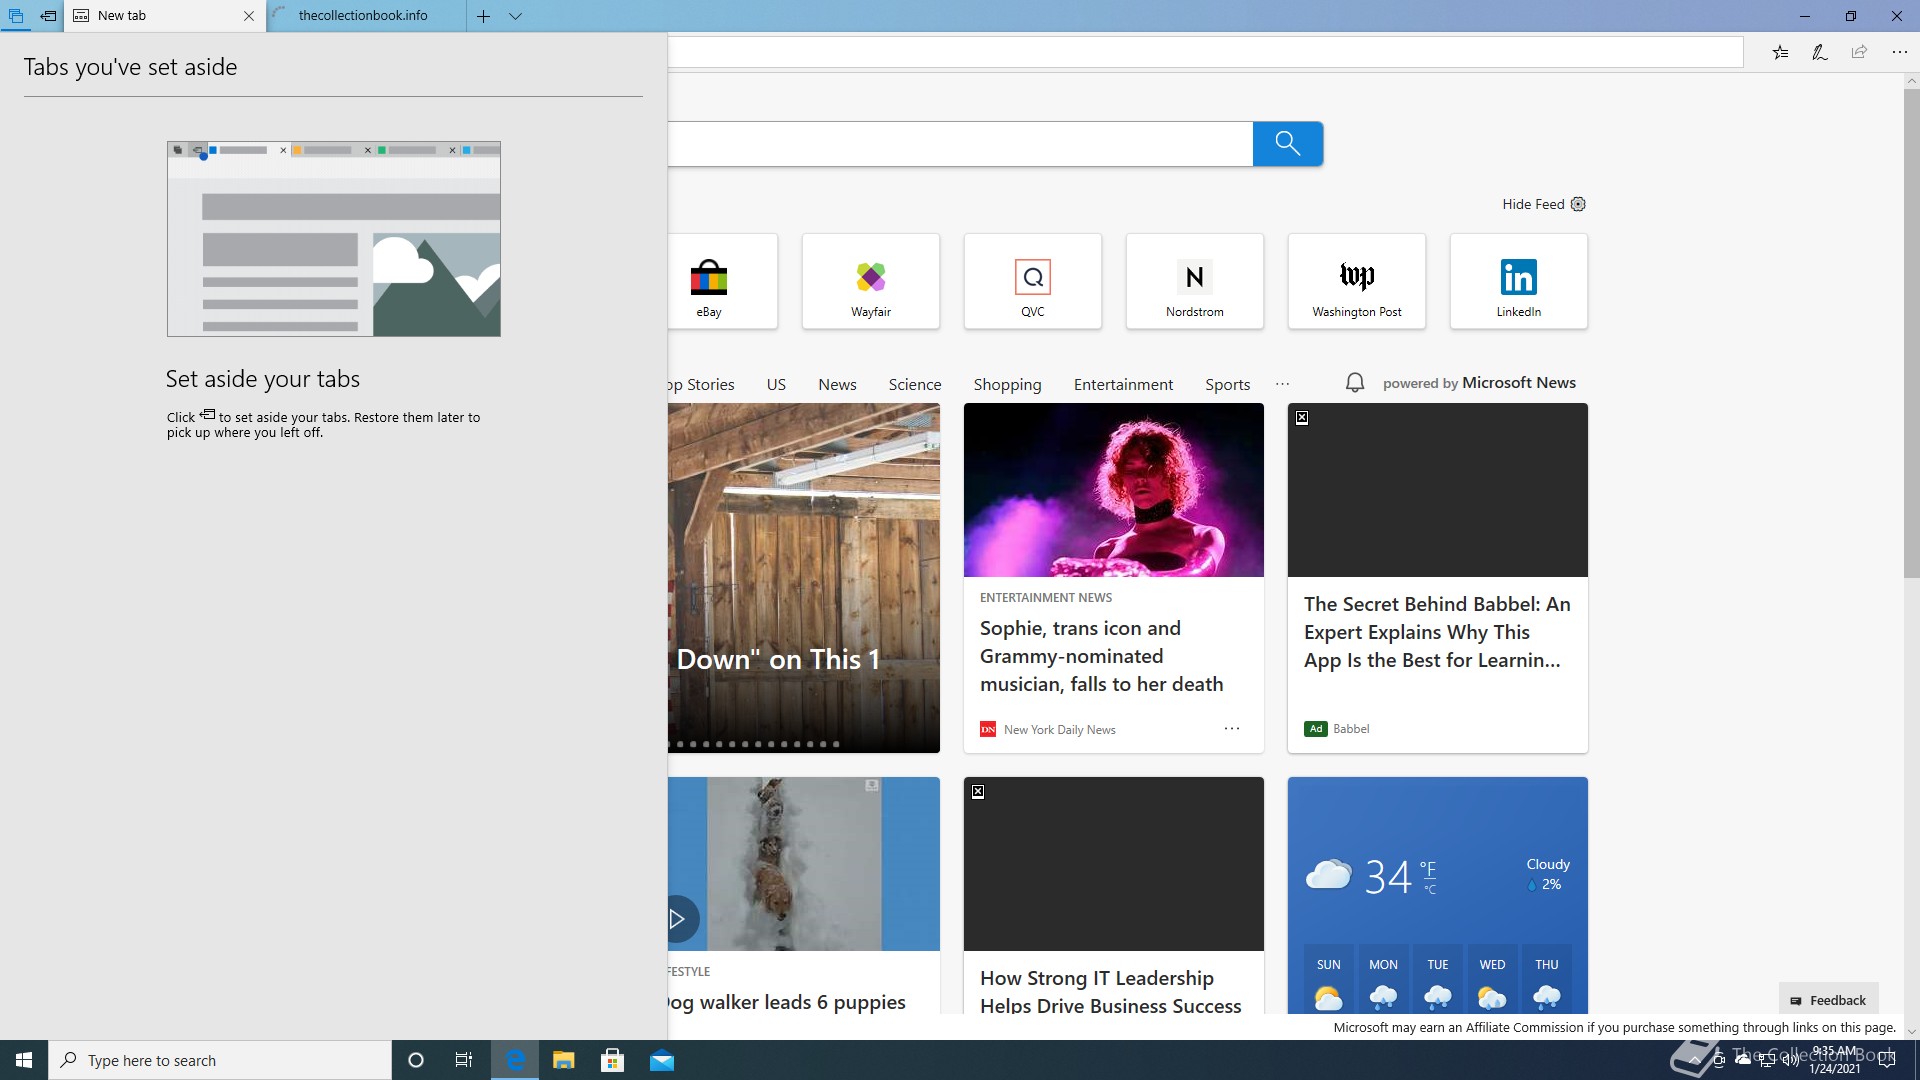
Task: Select the Top Stories feed tab
Action: (x=702, y=385)
